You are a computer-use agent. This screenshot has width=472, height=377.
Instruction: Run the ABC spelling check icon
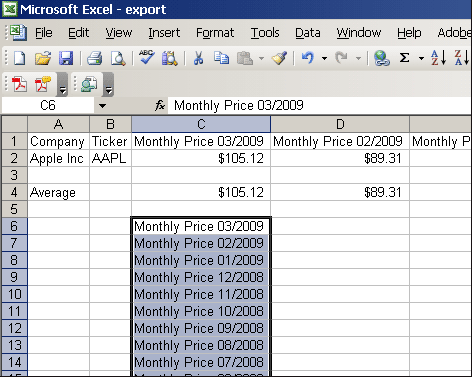146,58
